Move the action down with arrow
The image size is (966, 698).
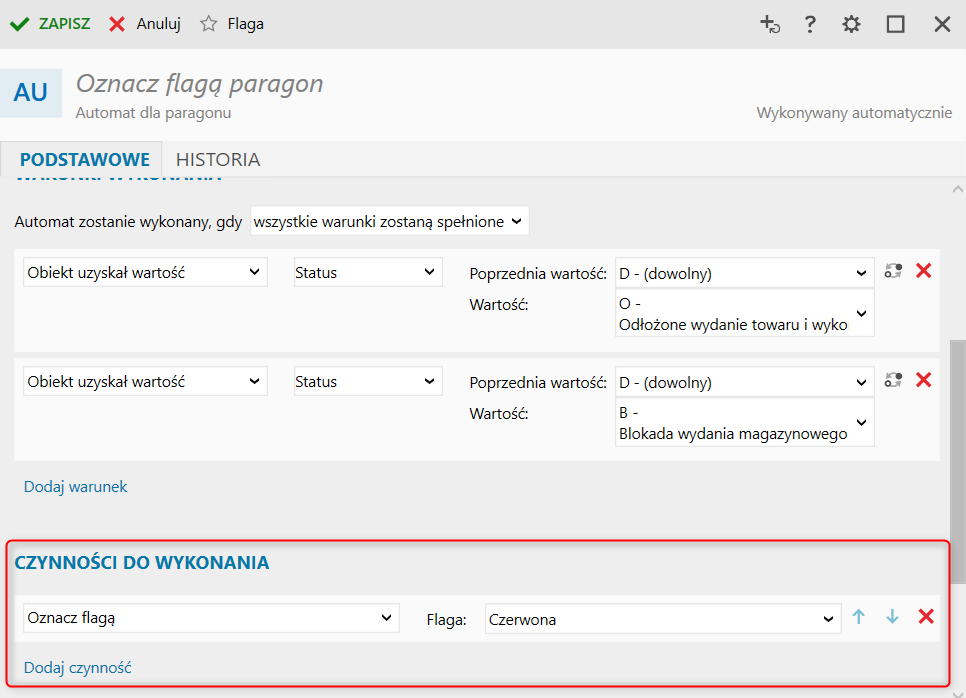tap(892, 617)
